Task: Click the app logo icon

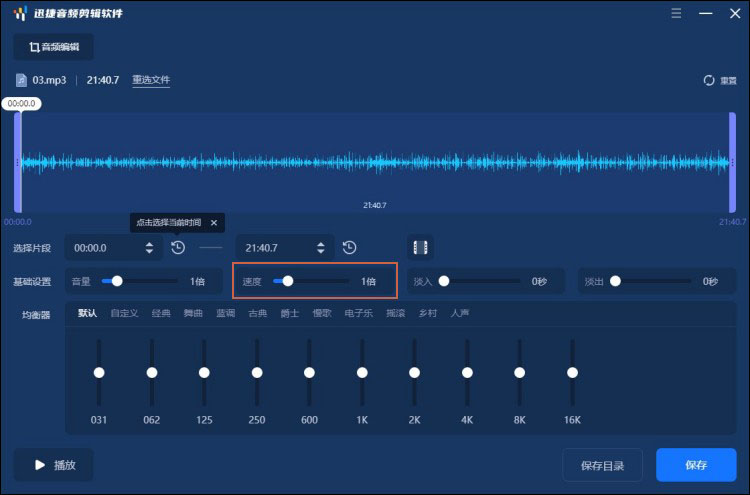Action: coord(20,13)
